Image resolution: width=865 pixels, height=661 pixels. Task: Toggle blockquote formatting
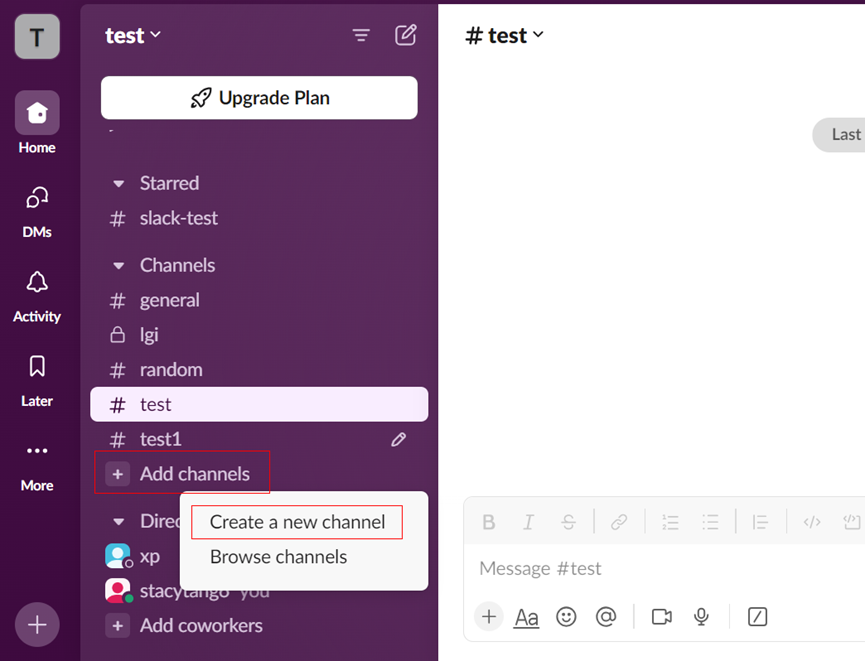(x=760, y=522)
